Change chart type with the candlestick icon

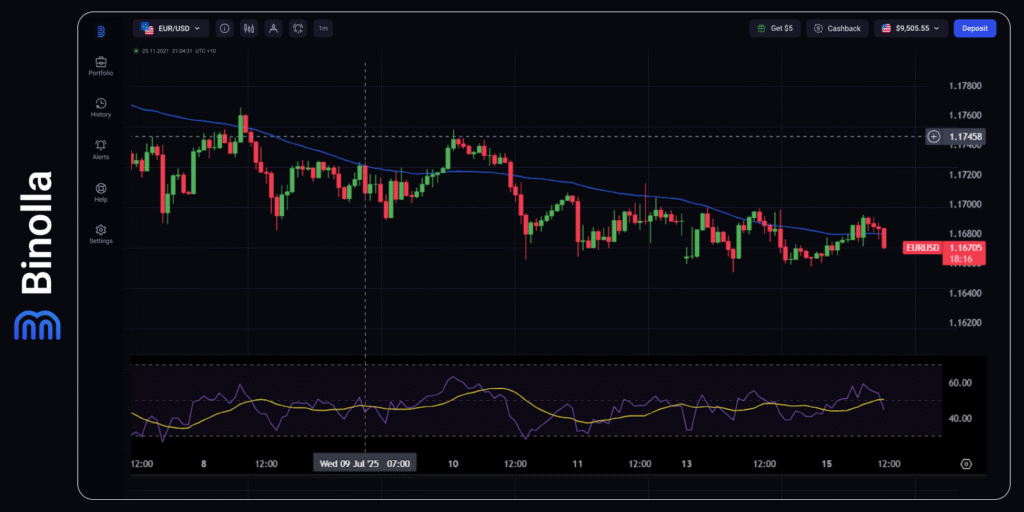coord(249,29)
